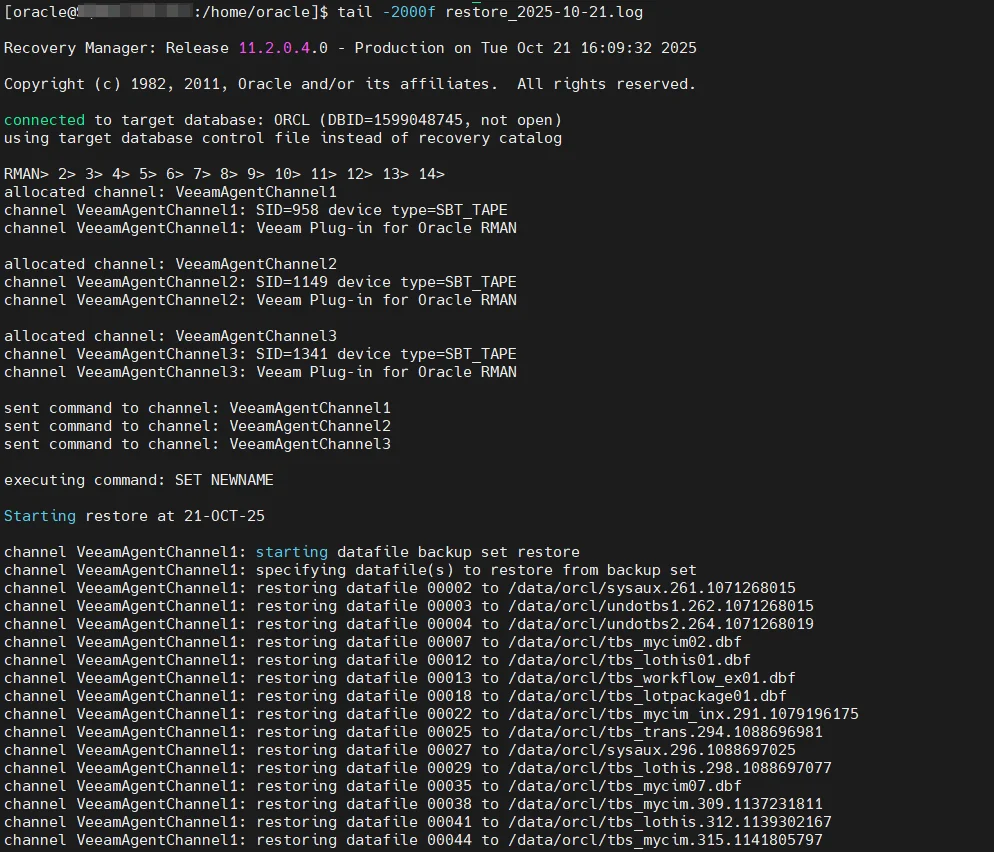The width and height of the screenshot is (994, 852).
Task: Click the "allocated channel: VeeamAgentChannel1" line
Action: [x=170, y=192]
